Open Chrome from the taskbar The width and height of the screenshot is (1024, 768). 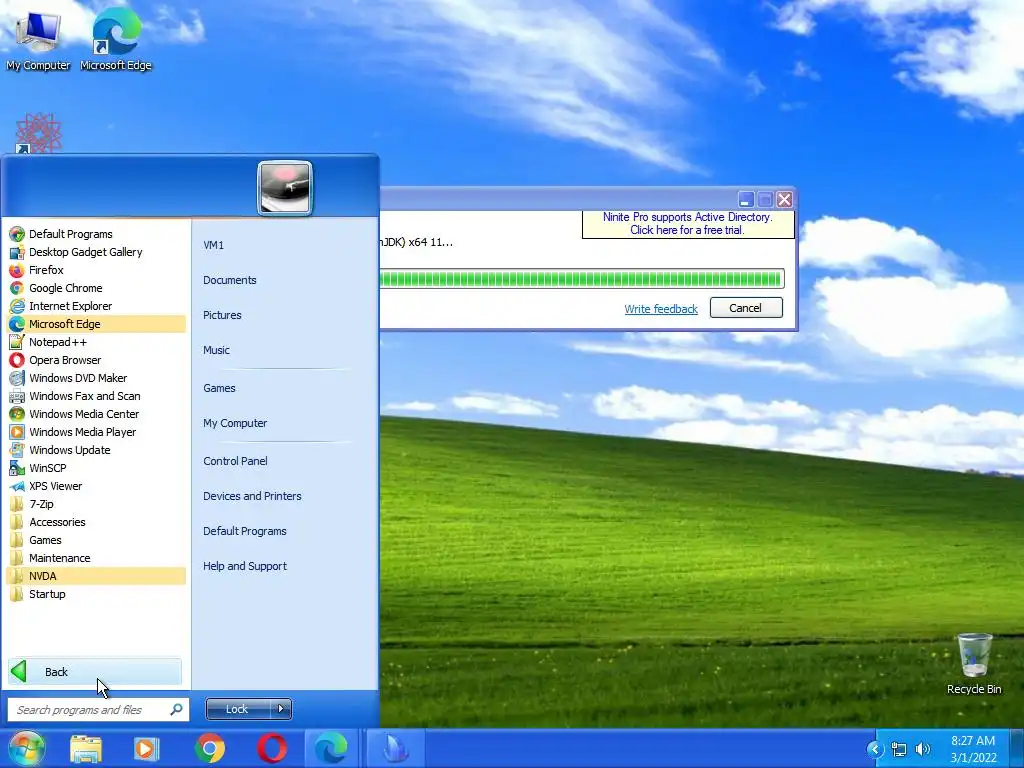[x=210, y=748]
